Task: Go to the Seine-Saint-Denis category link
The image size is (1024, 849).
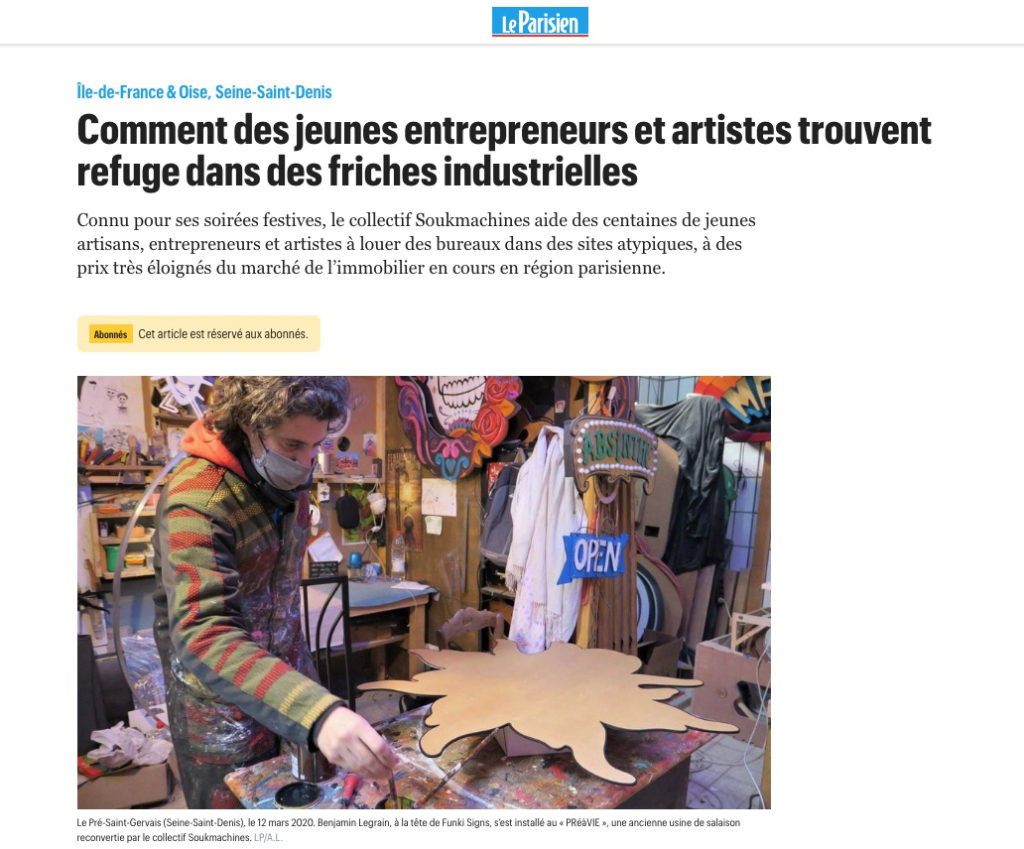Action: coord(273,92)
